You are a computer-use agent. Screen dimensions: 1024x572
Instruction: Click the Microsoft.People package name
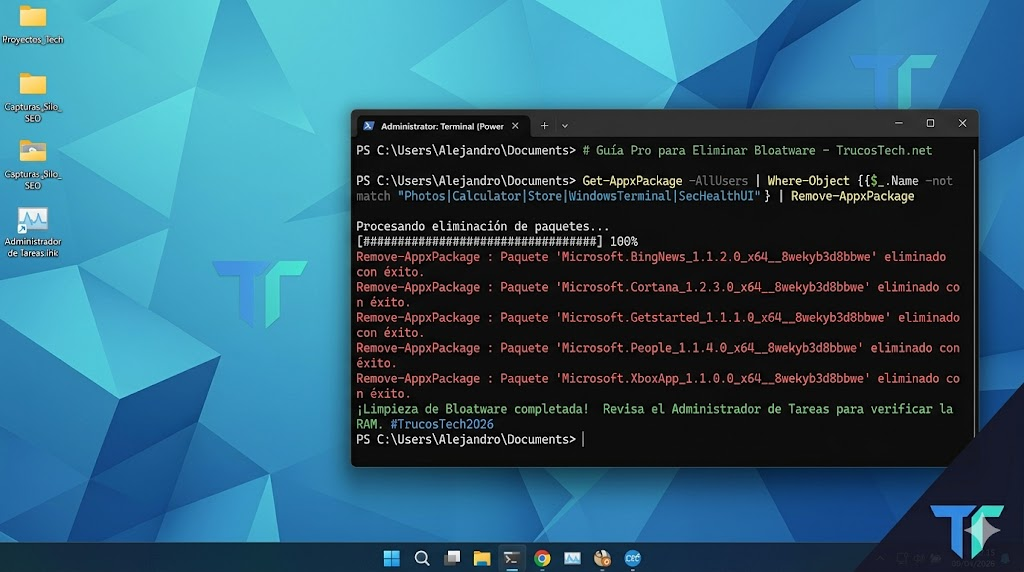pyautogui.click(x=709, y=348)
